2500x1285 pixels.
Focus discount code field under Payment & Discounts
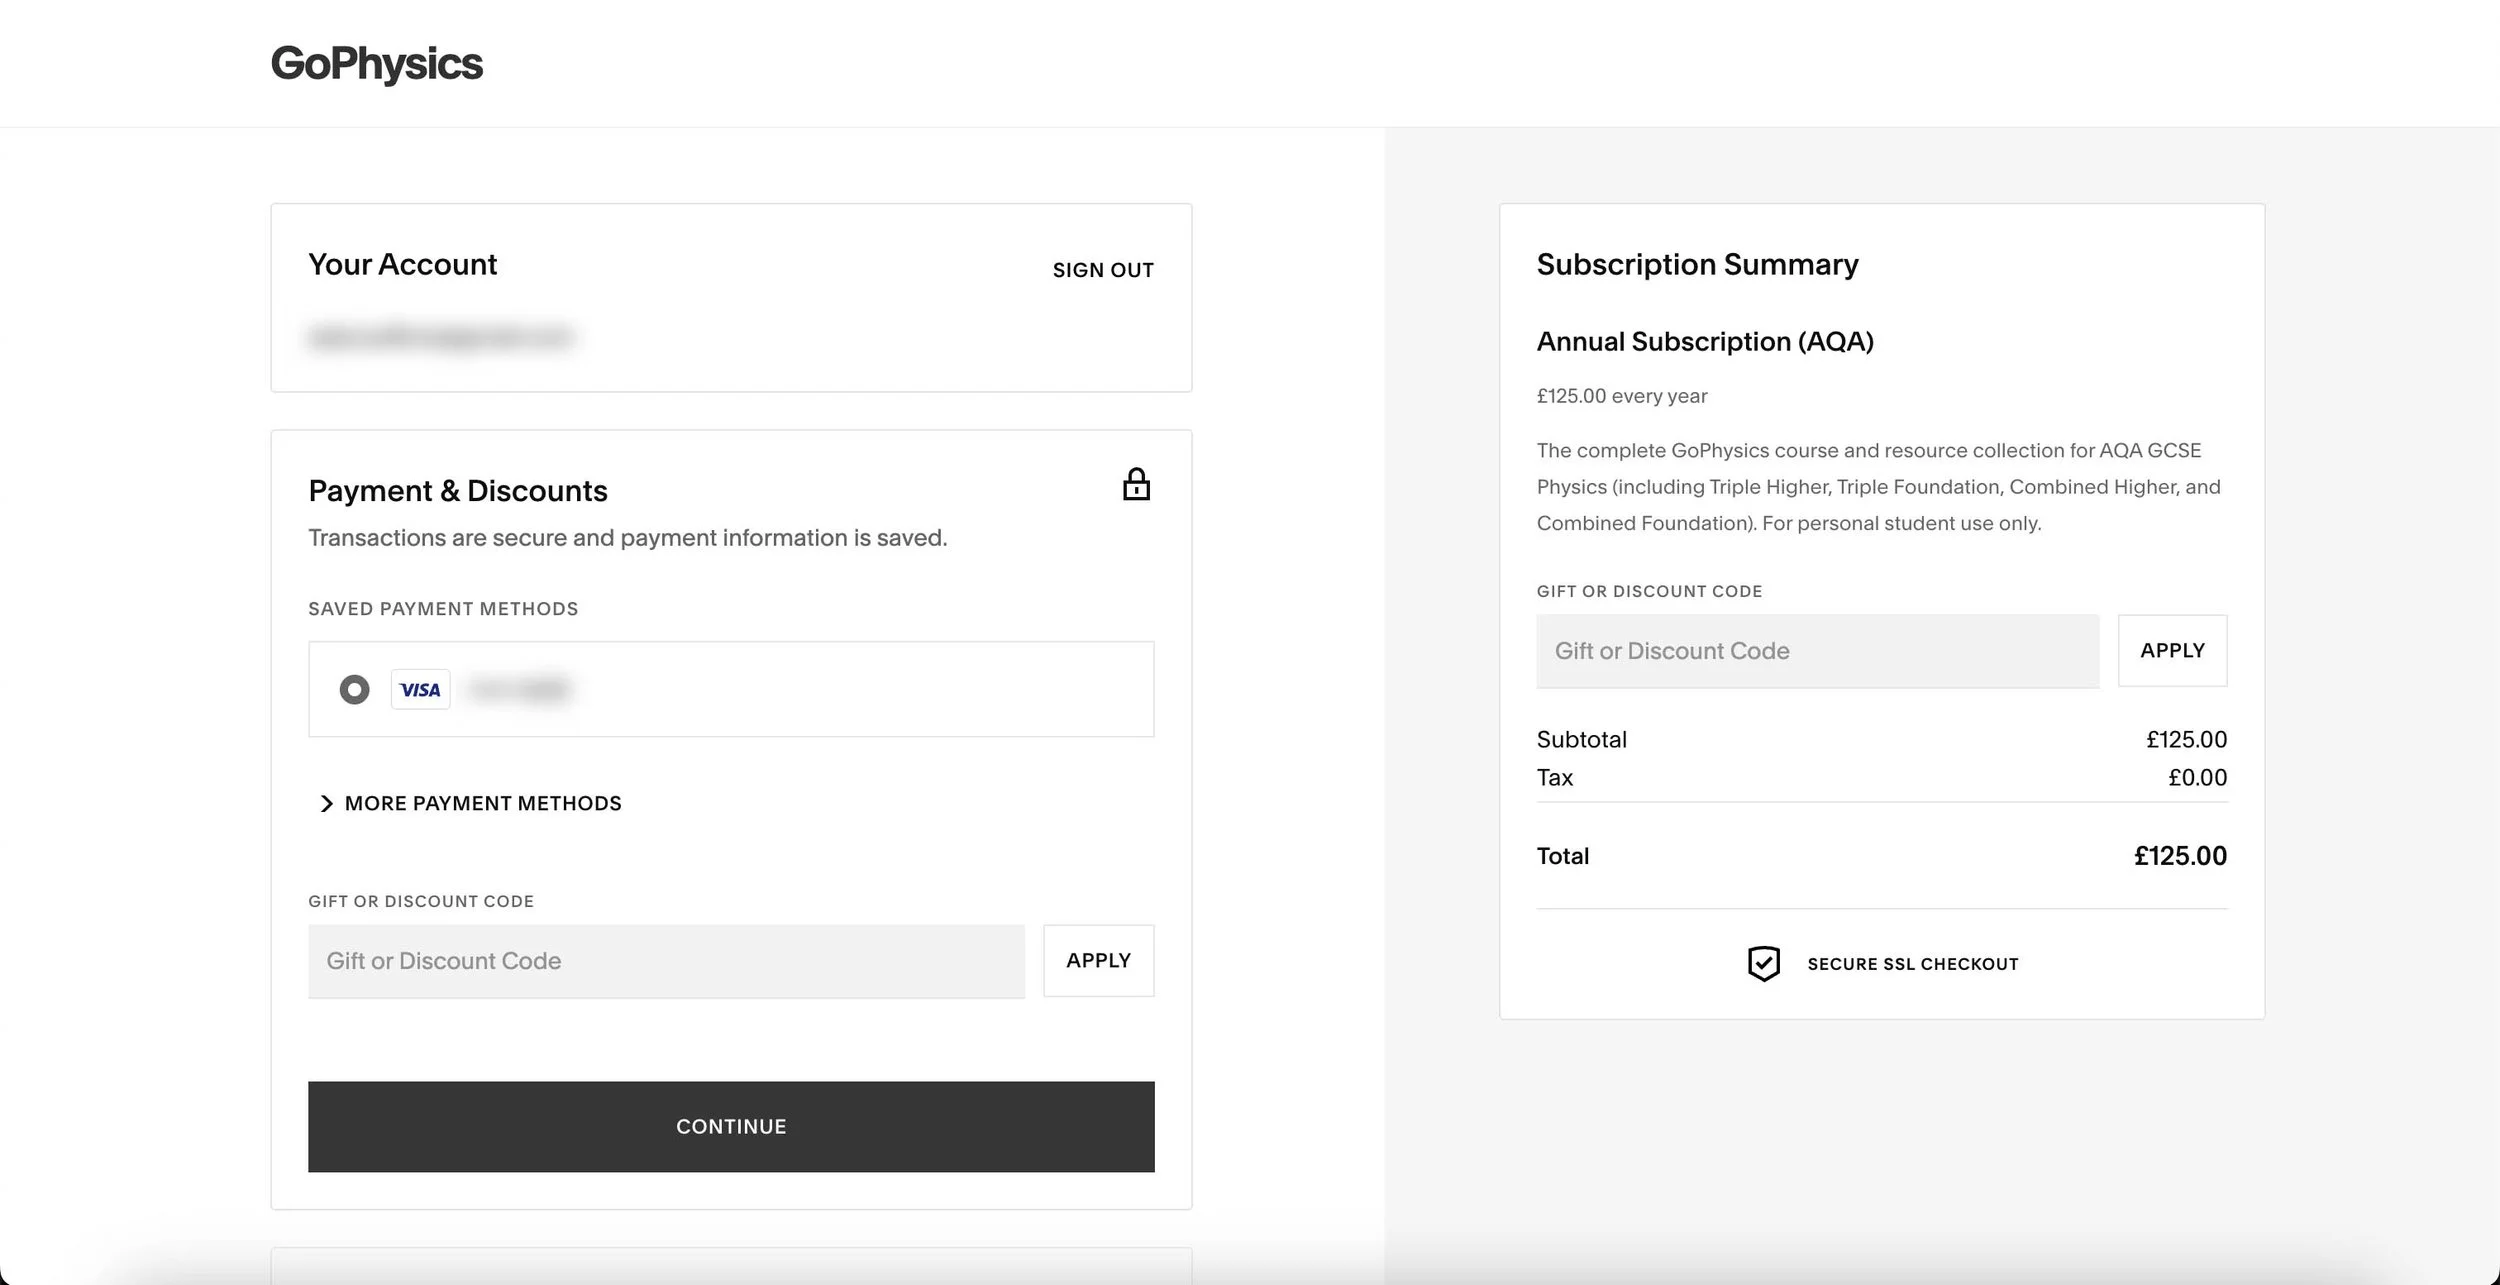pyautogui.click(x=666, y=961)
